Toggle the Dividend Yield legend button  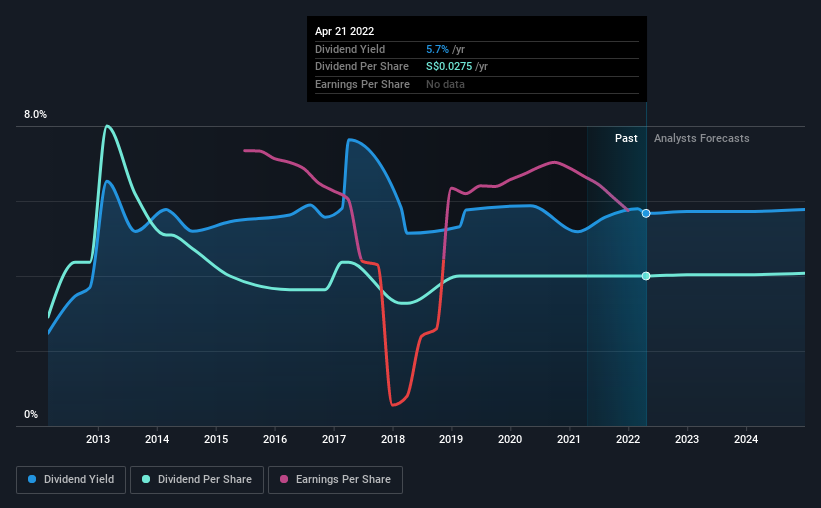[x=71, y=480]
